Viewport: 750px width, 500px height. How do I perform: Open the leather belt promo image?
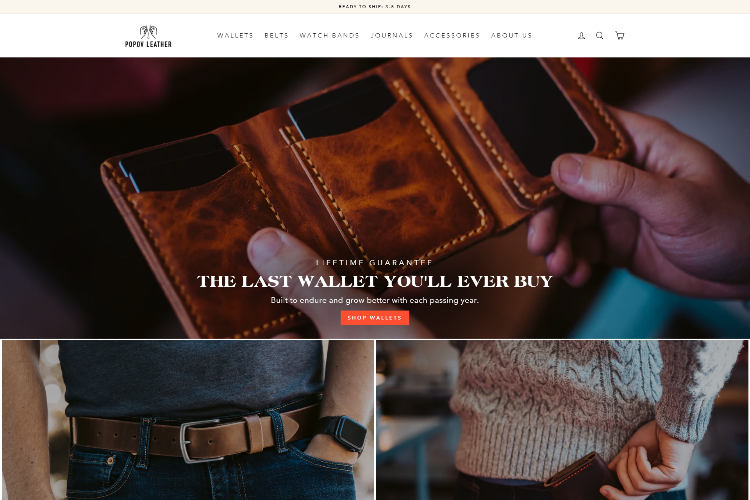click(x=188, y=420)
